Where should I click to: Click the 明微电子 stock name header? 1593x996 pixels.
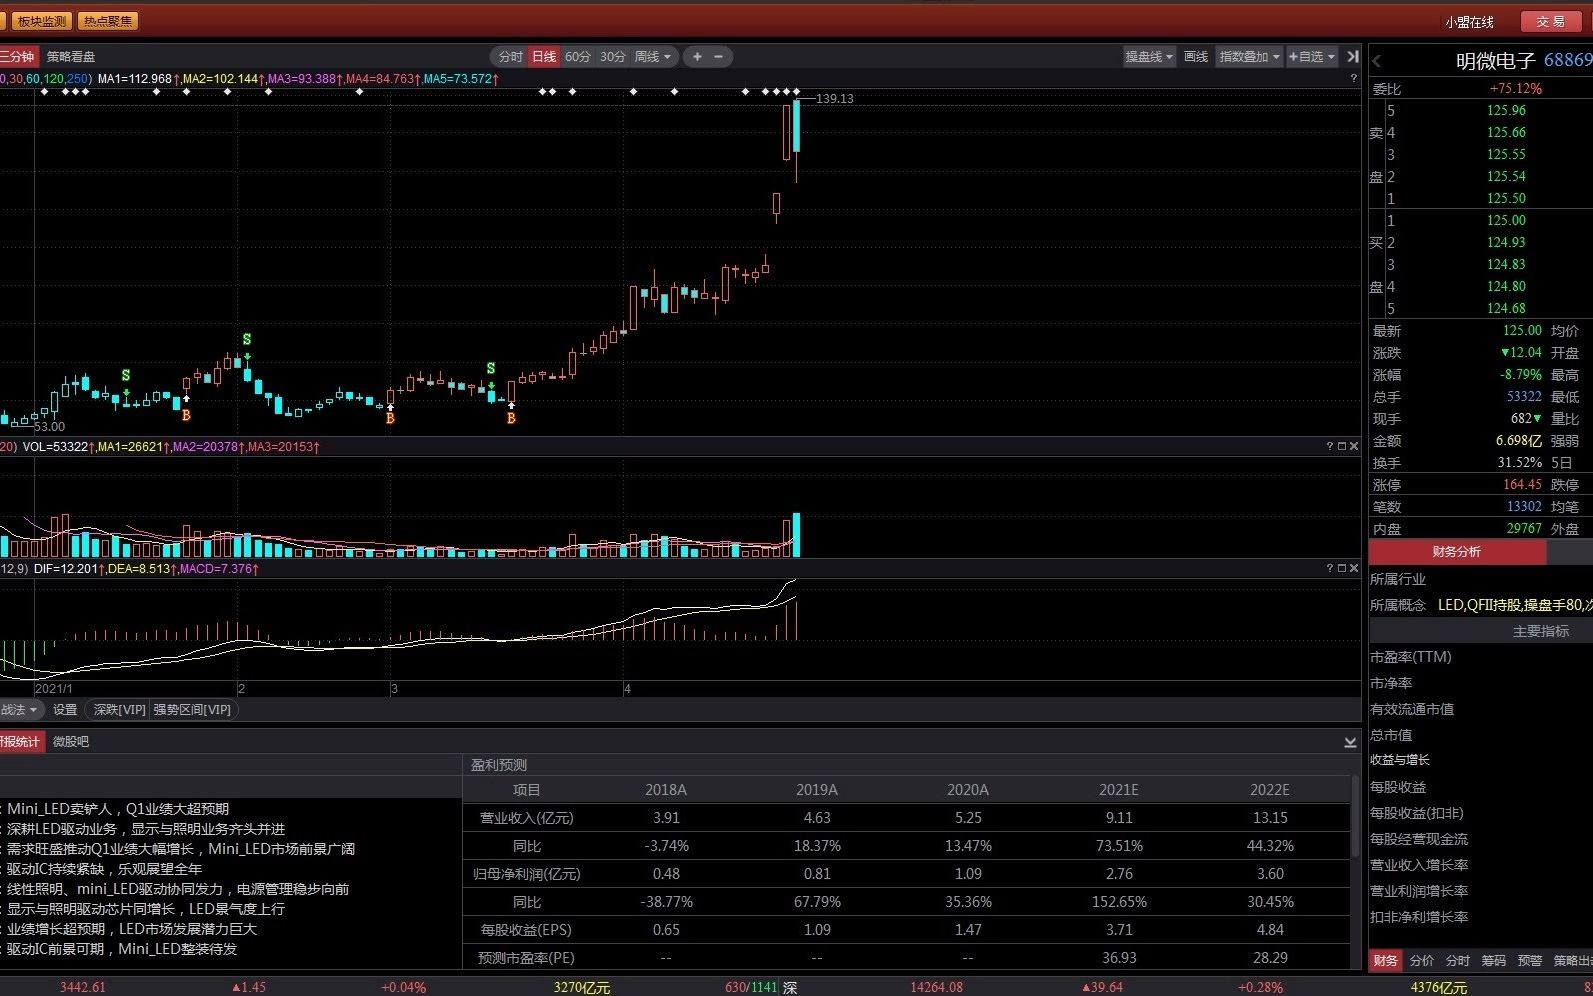1495,61
